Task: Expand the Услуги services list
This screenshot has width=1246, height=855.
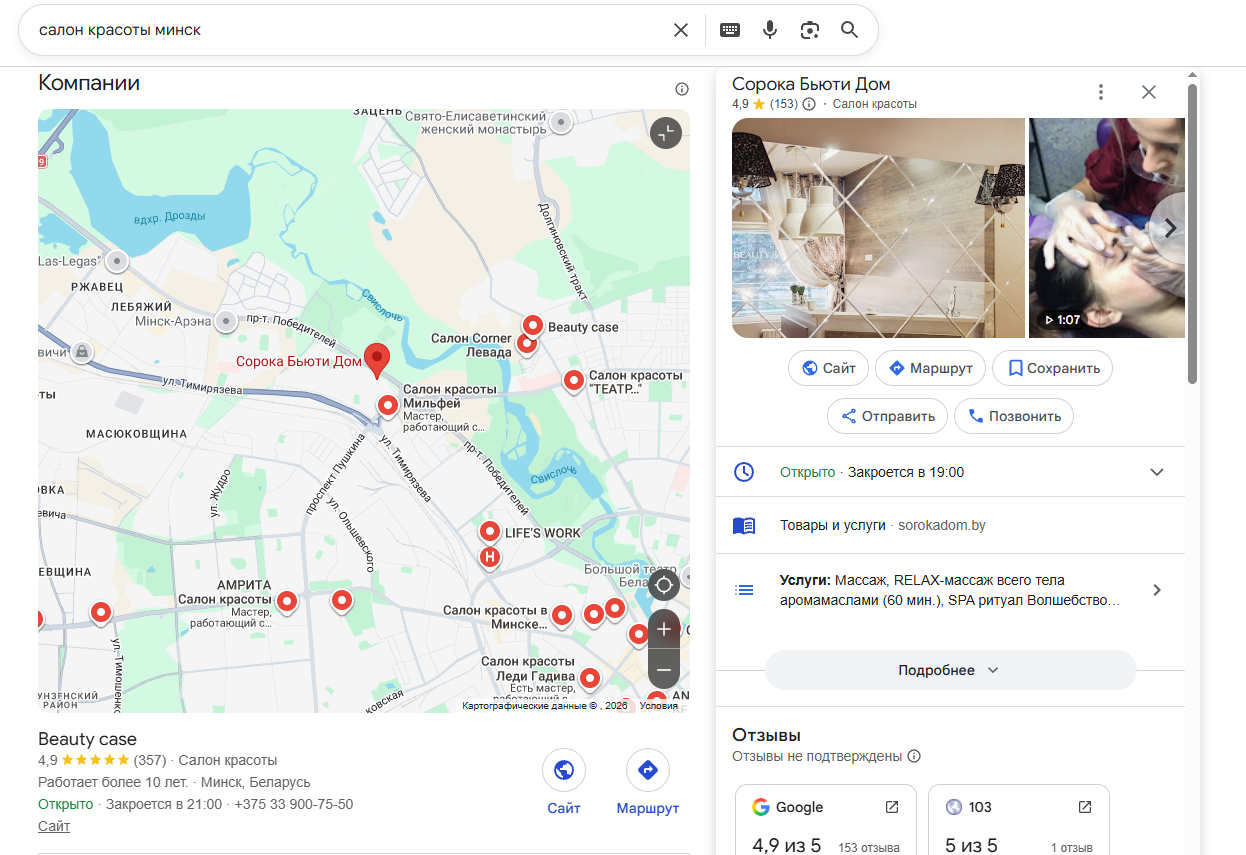Action: click(x=1157, y=590)
